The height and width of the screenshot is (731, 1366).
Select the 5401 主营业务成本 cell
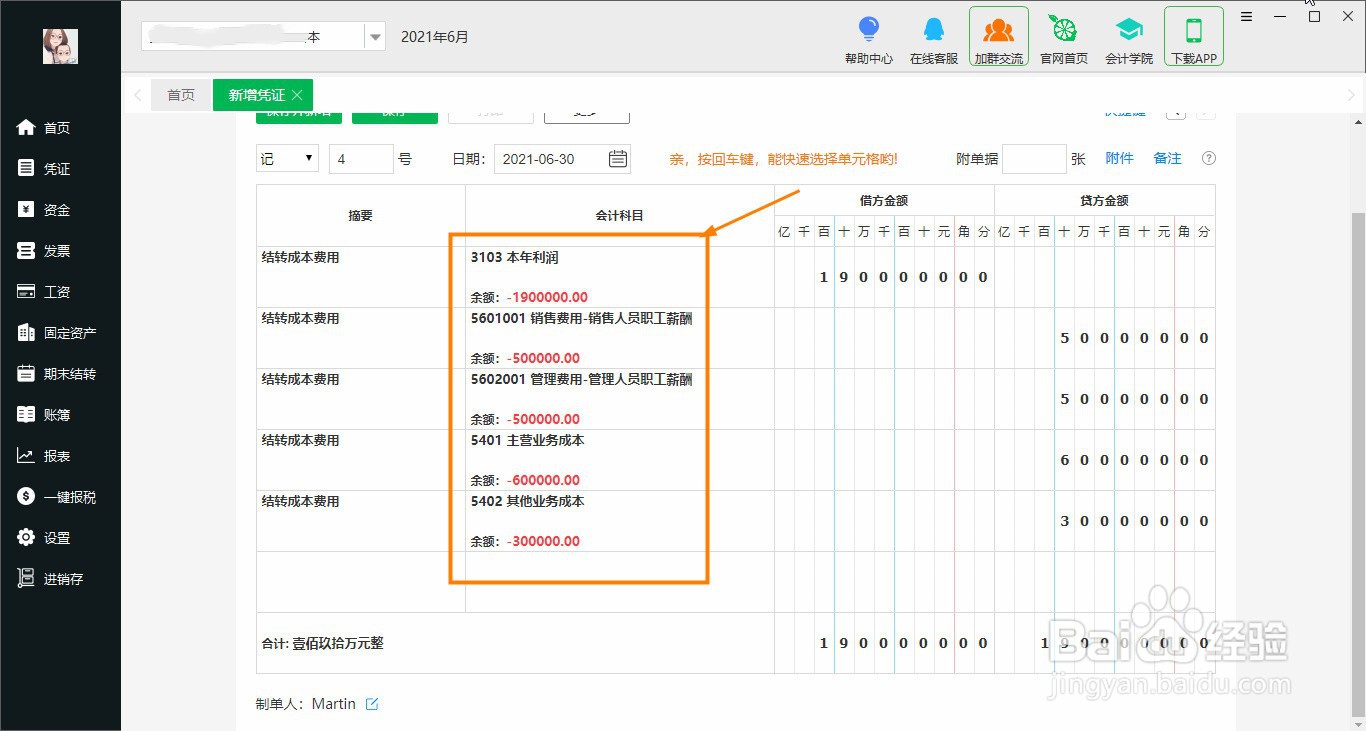click(x=619, y=460)
